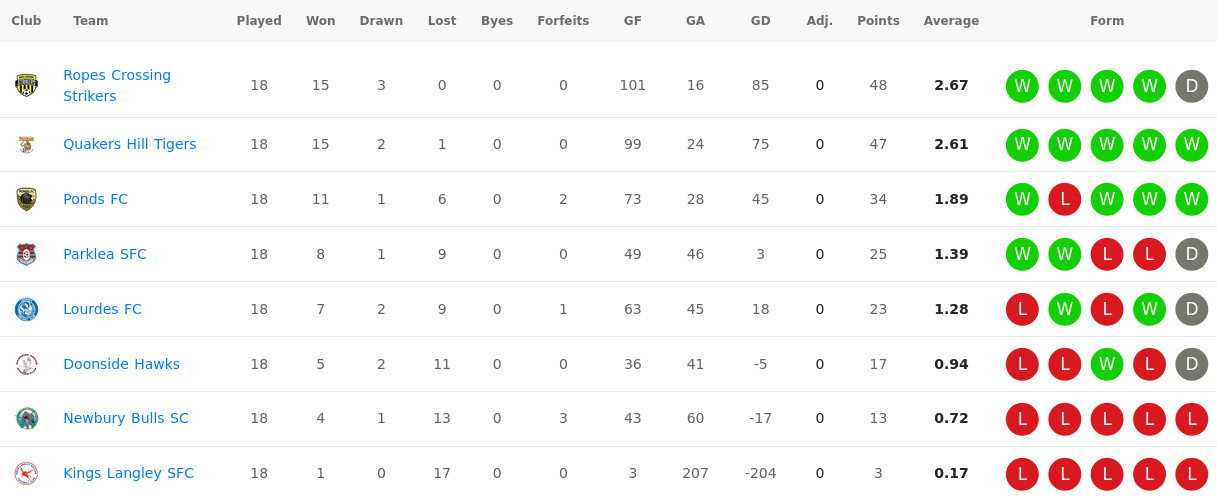Click Doonside Hawks' green W form badge
The height and width of the screenshot is (499, 1217).
pos(1107,364)
